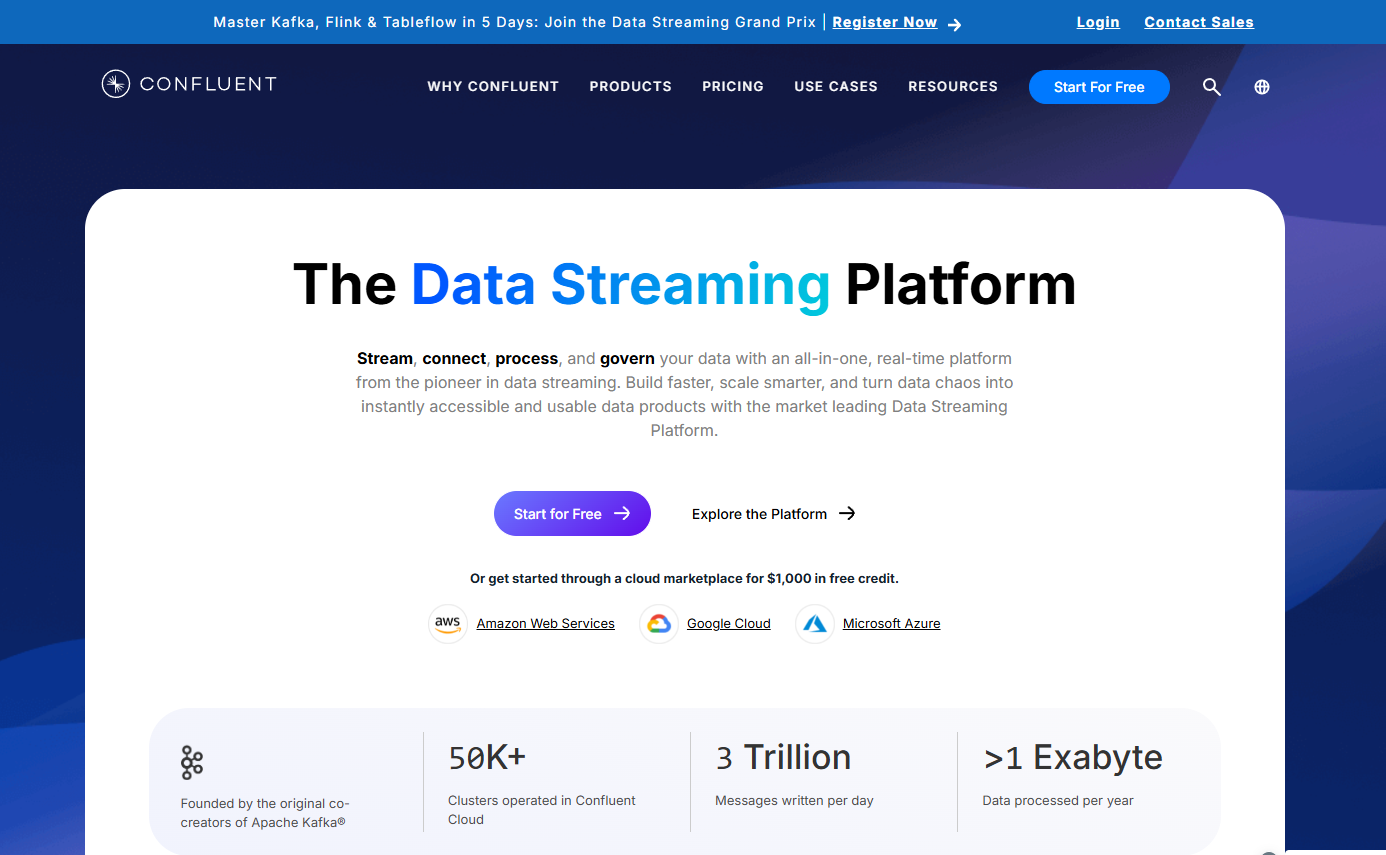Click the Microsoft Azure logo icon
This screenshot has width=1386, height=855.
click(815, 623)
